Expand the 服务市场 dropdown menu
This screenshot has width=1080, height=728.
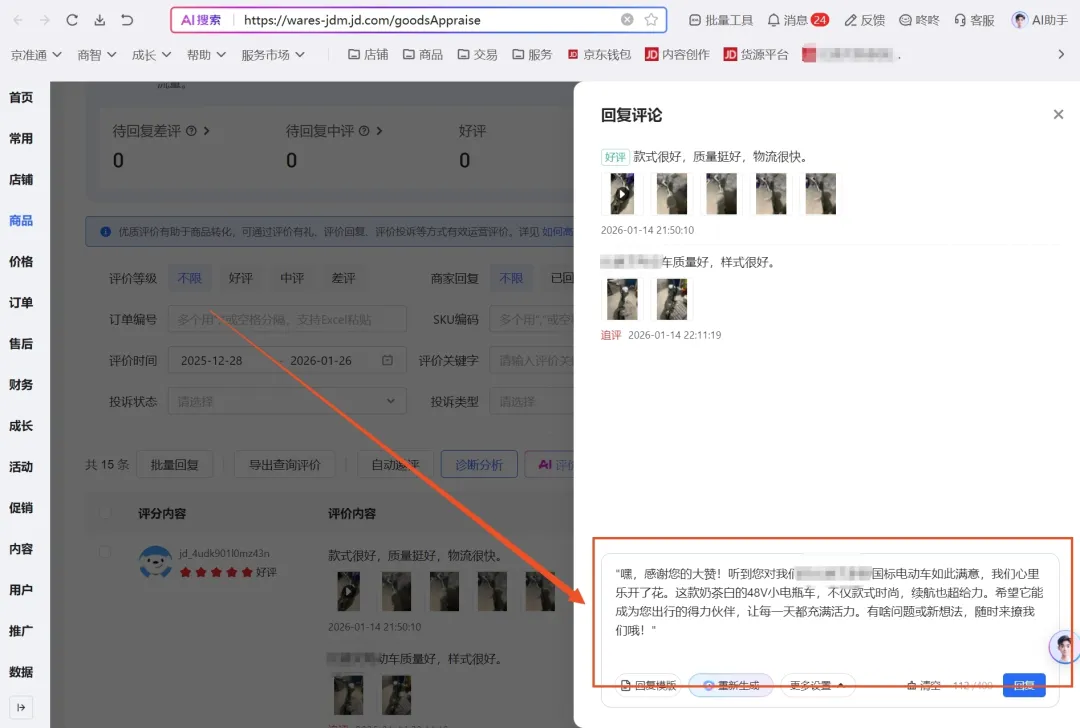[273, 54]
